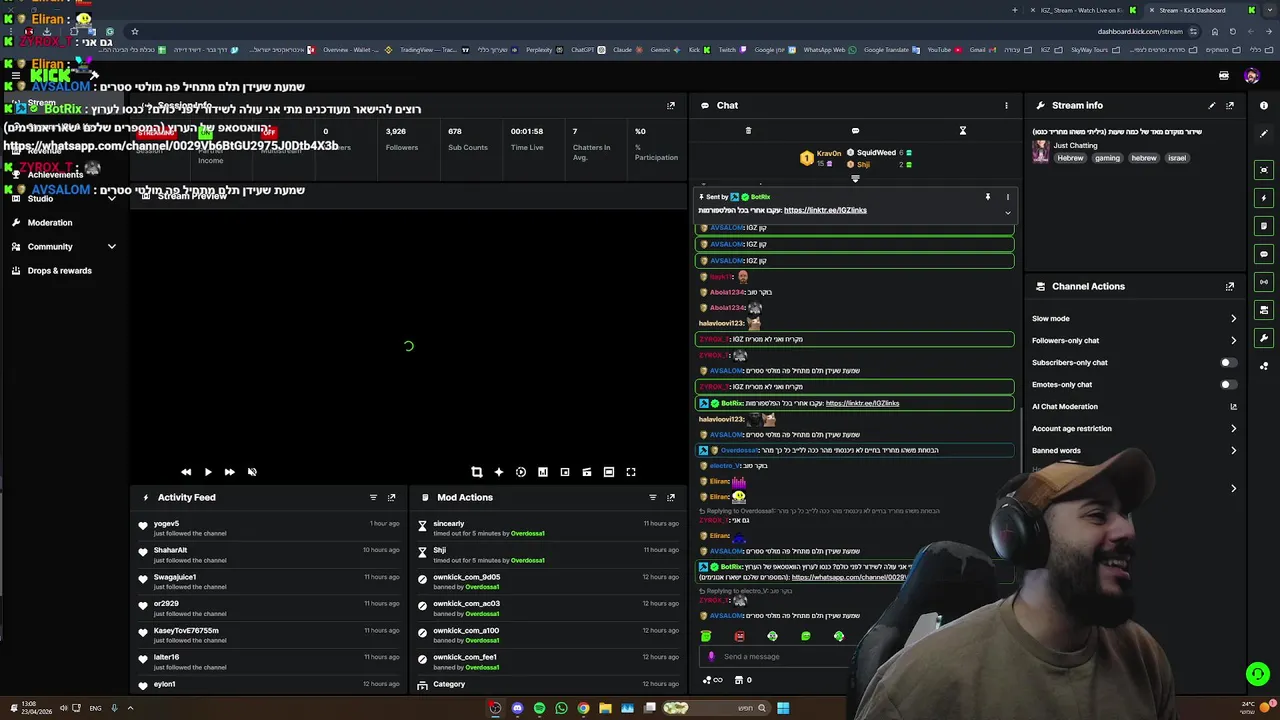The height and width of the screenshot is (720, 1280).
Task: Click the purple emote icon in message box
Action: tap(711, 656)
